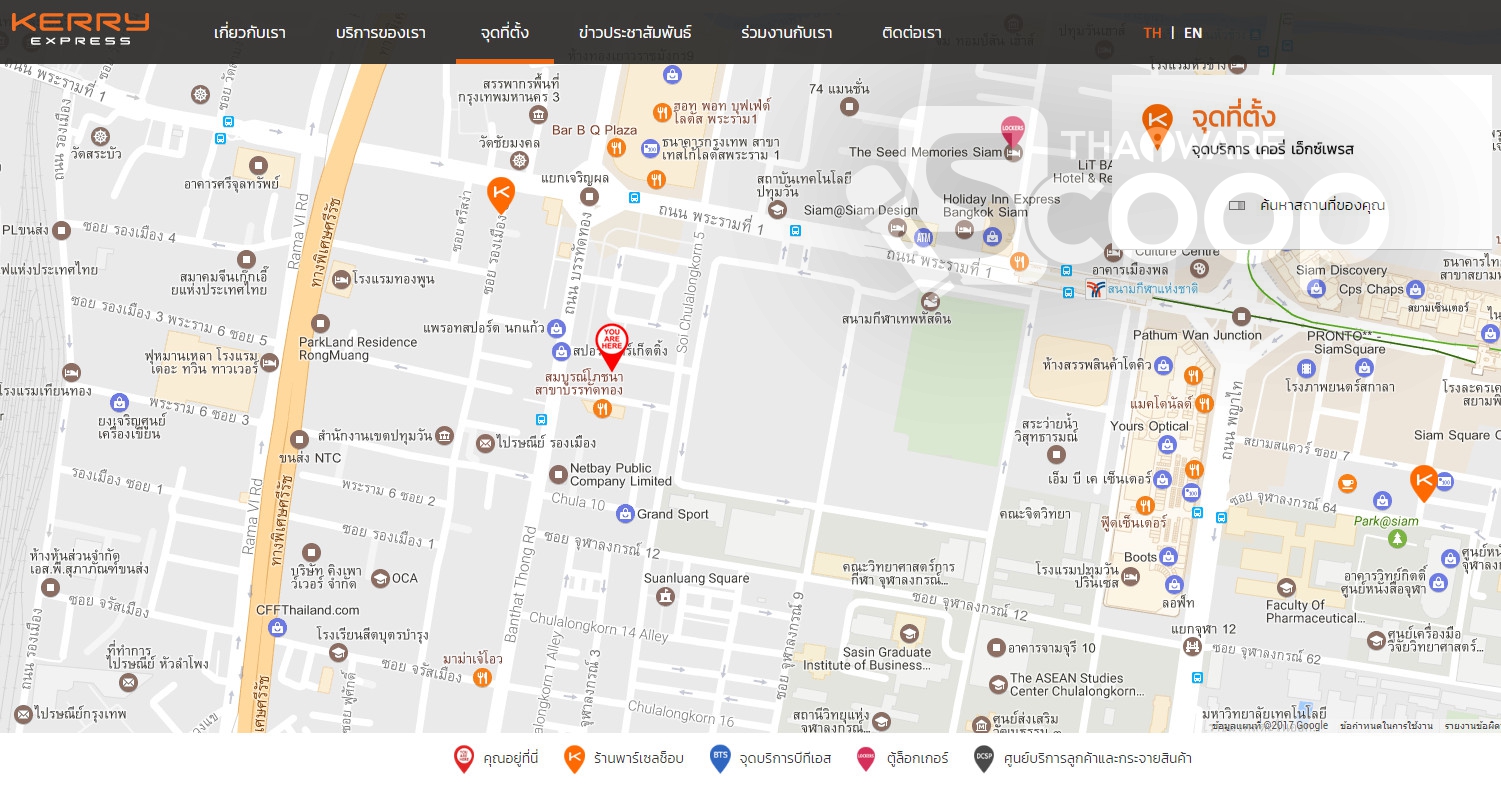The width and height of the screenshot is (1501, 788).
Task: Click the Siam@Siam Design label
Action: 861,210
